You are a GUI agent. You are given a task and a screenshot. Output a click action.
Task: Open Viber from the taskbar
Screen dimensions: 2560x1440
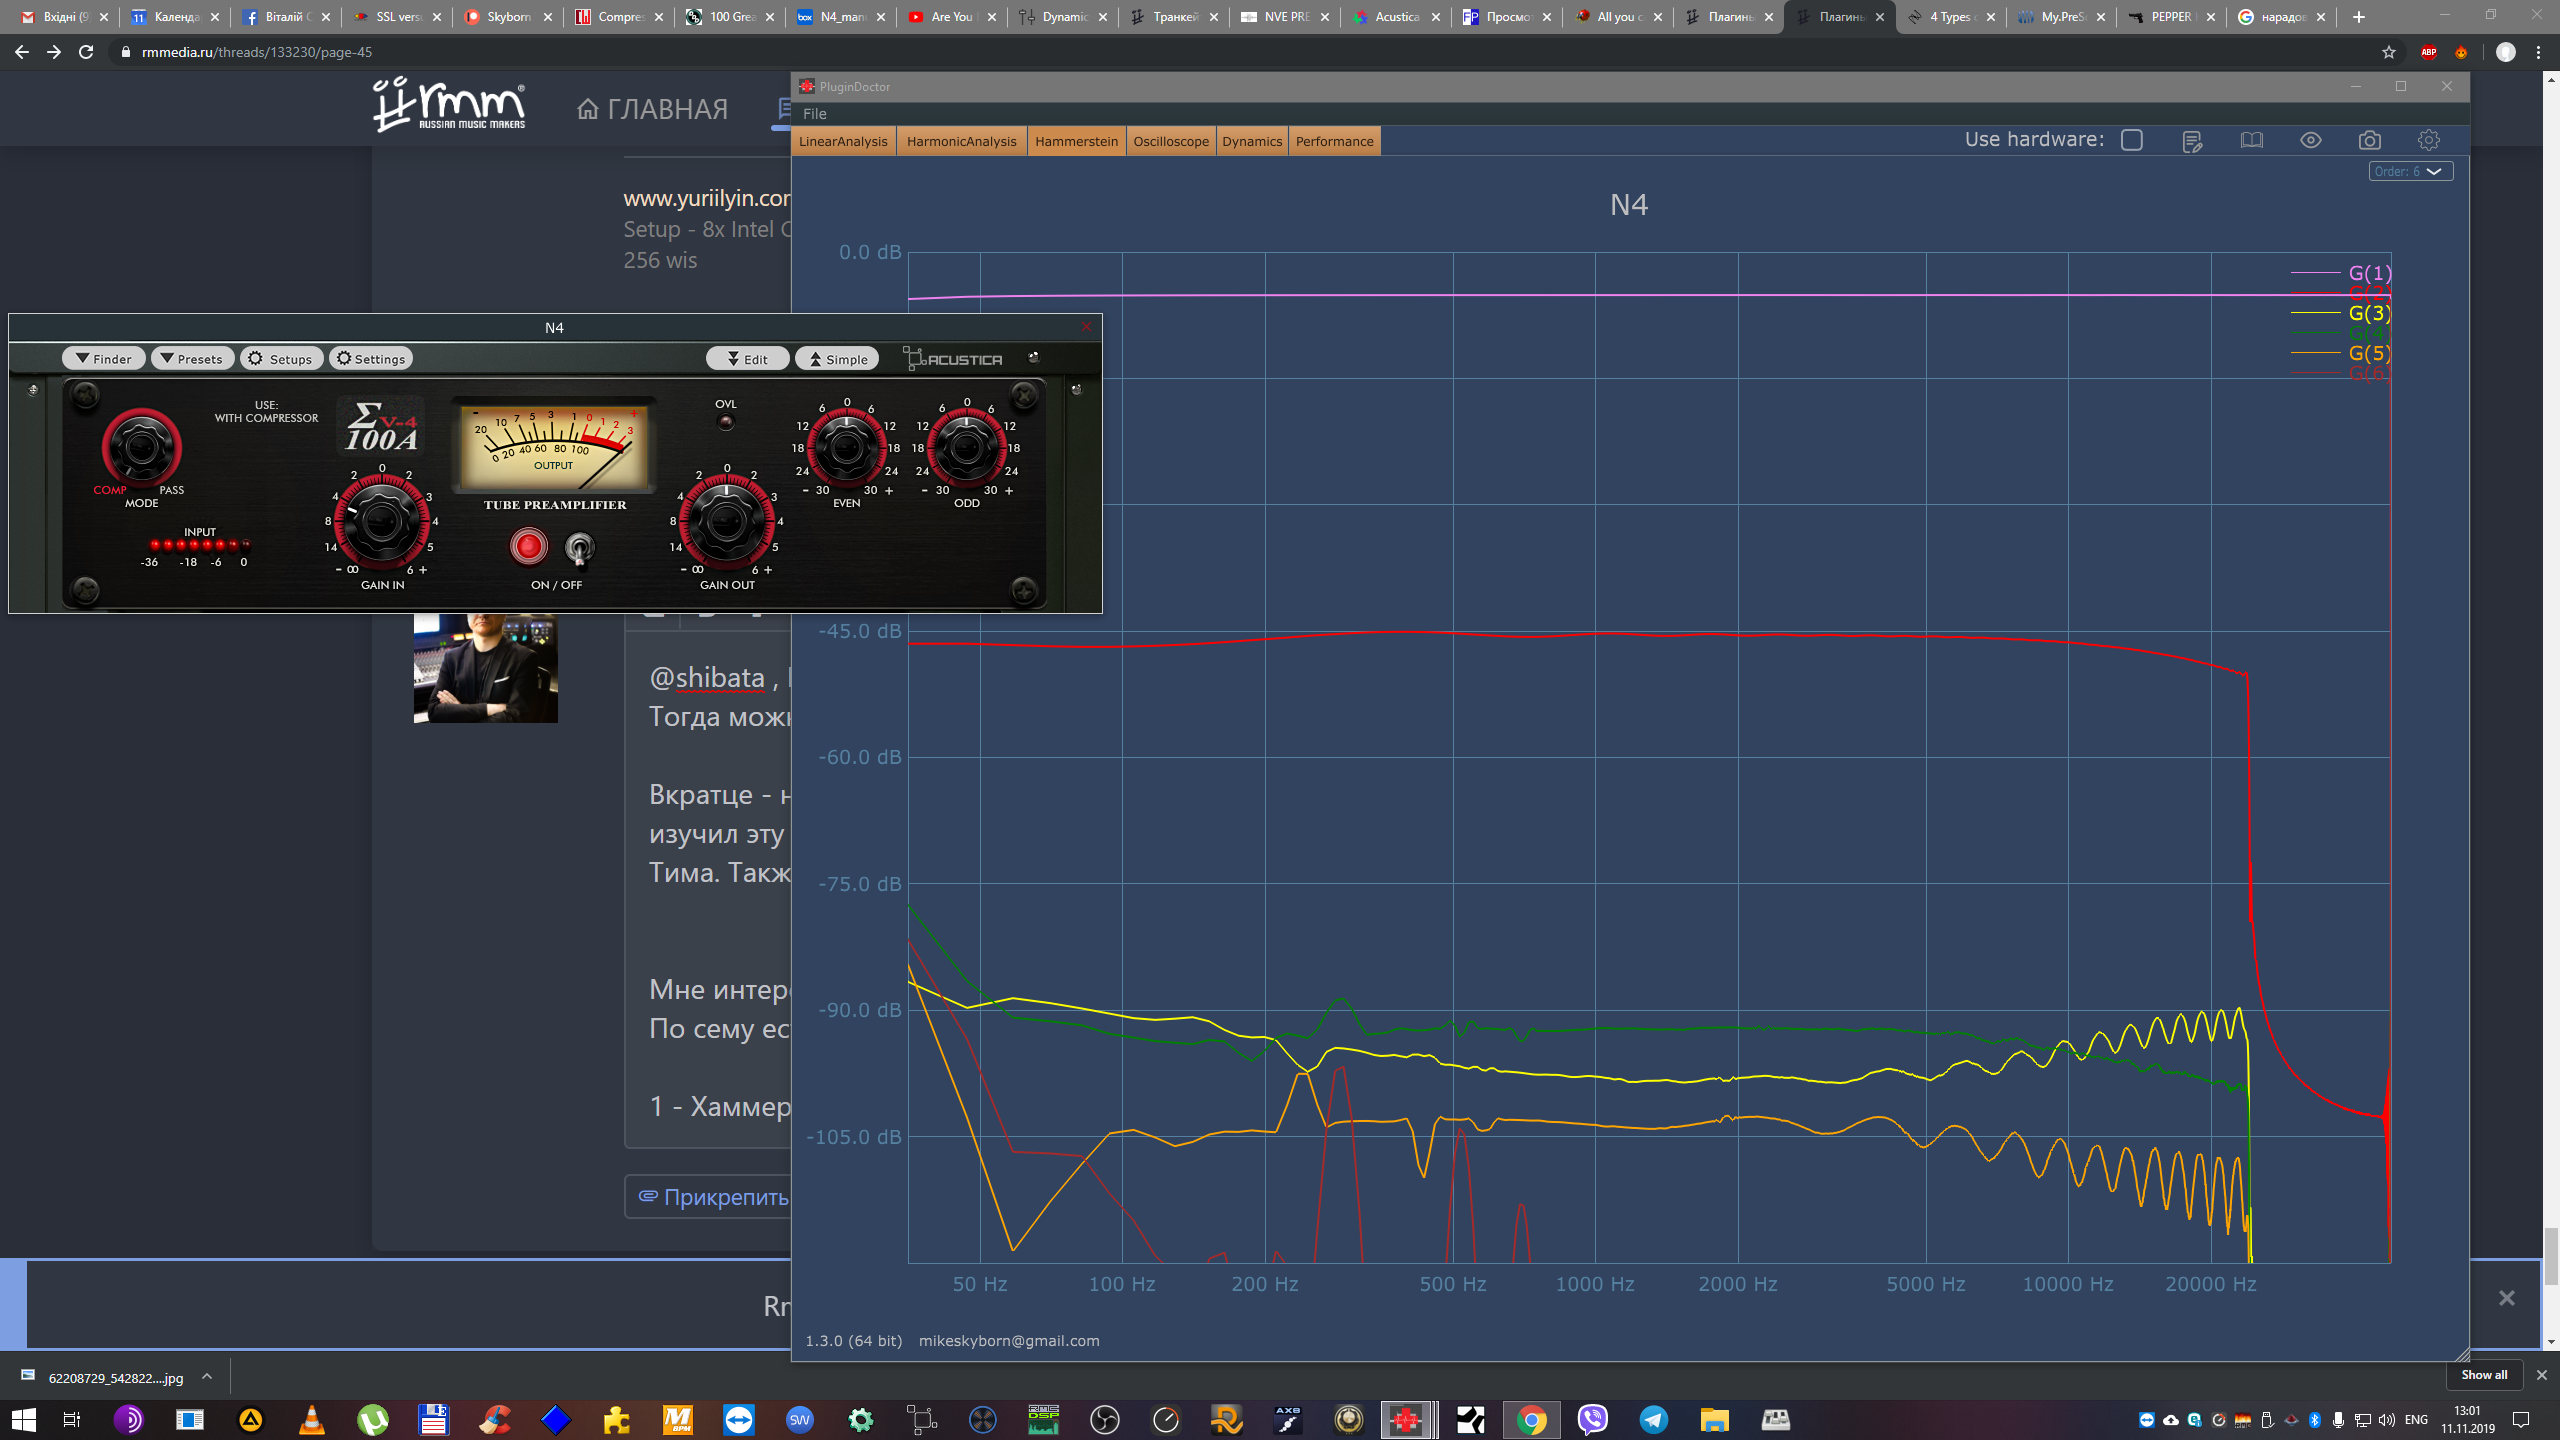1592,1419
